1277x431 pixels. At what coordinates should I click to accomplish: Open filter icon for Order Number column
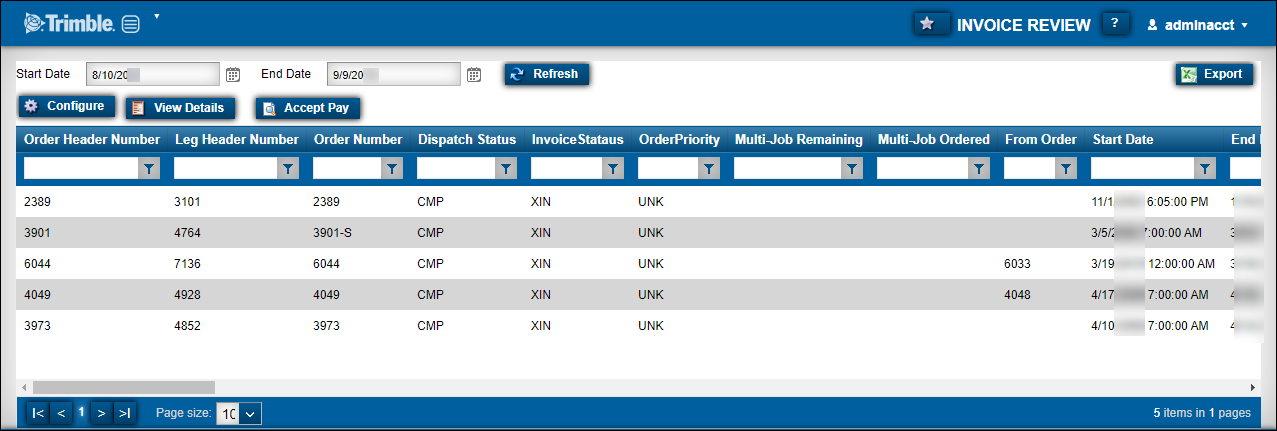click(392, 171)
